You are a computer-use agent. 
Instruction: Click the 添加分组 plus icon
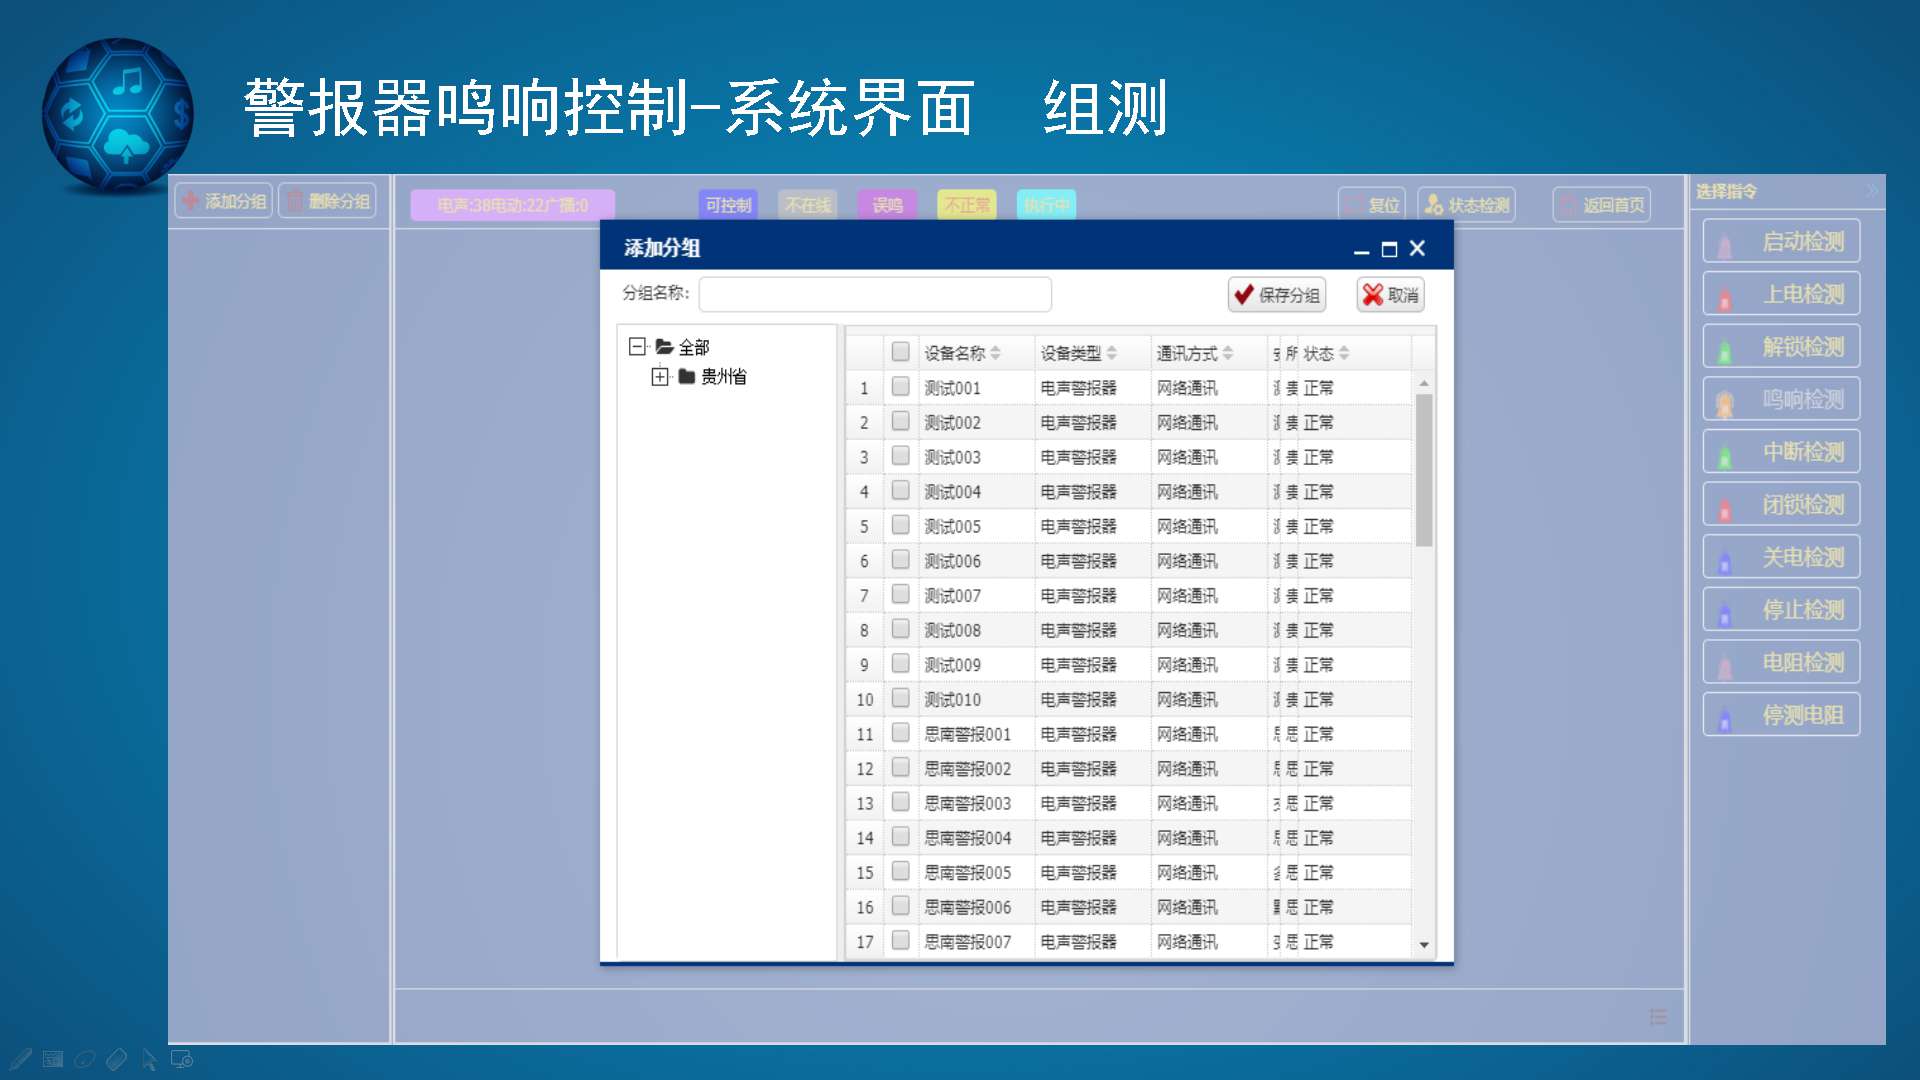tap(190, 201)
